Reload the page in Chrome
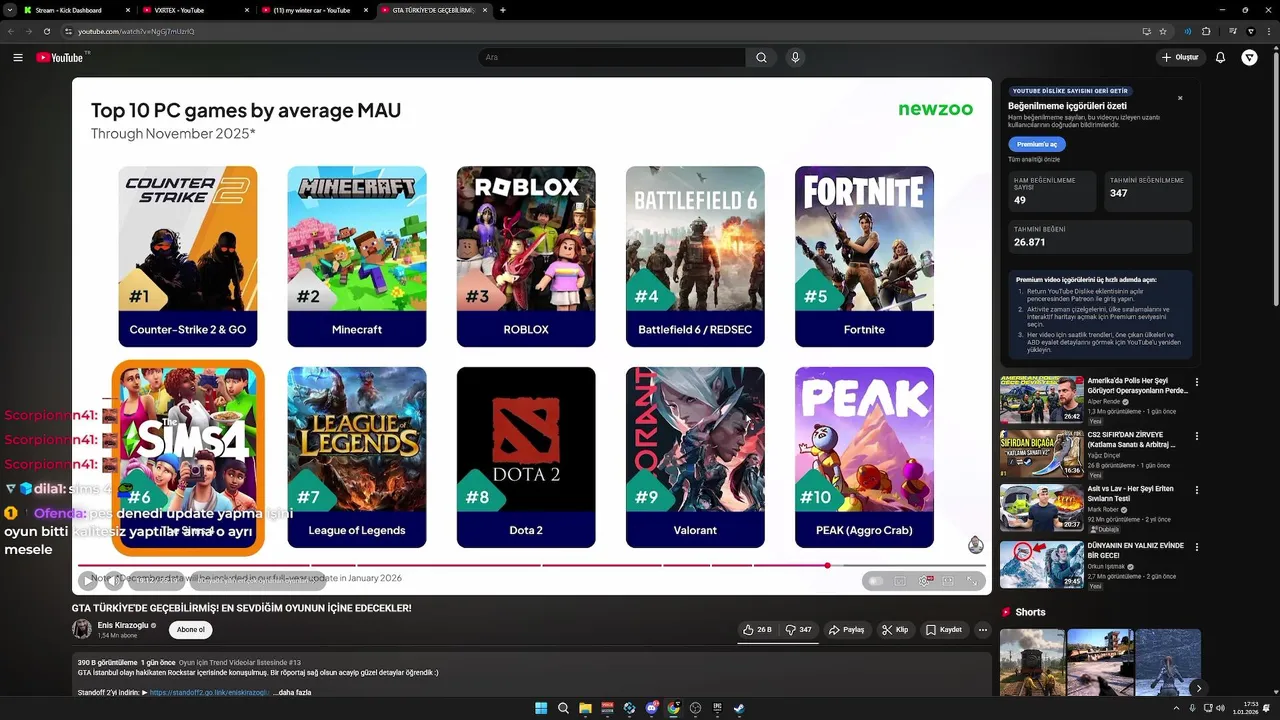1280x720 pixels. pos(46,31)
